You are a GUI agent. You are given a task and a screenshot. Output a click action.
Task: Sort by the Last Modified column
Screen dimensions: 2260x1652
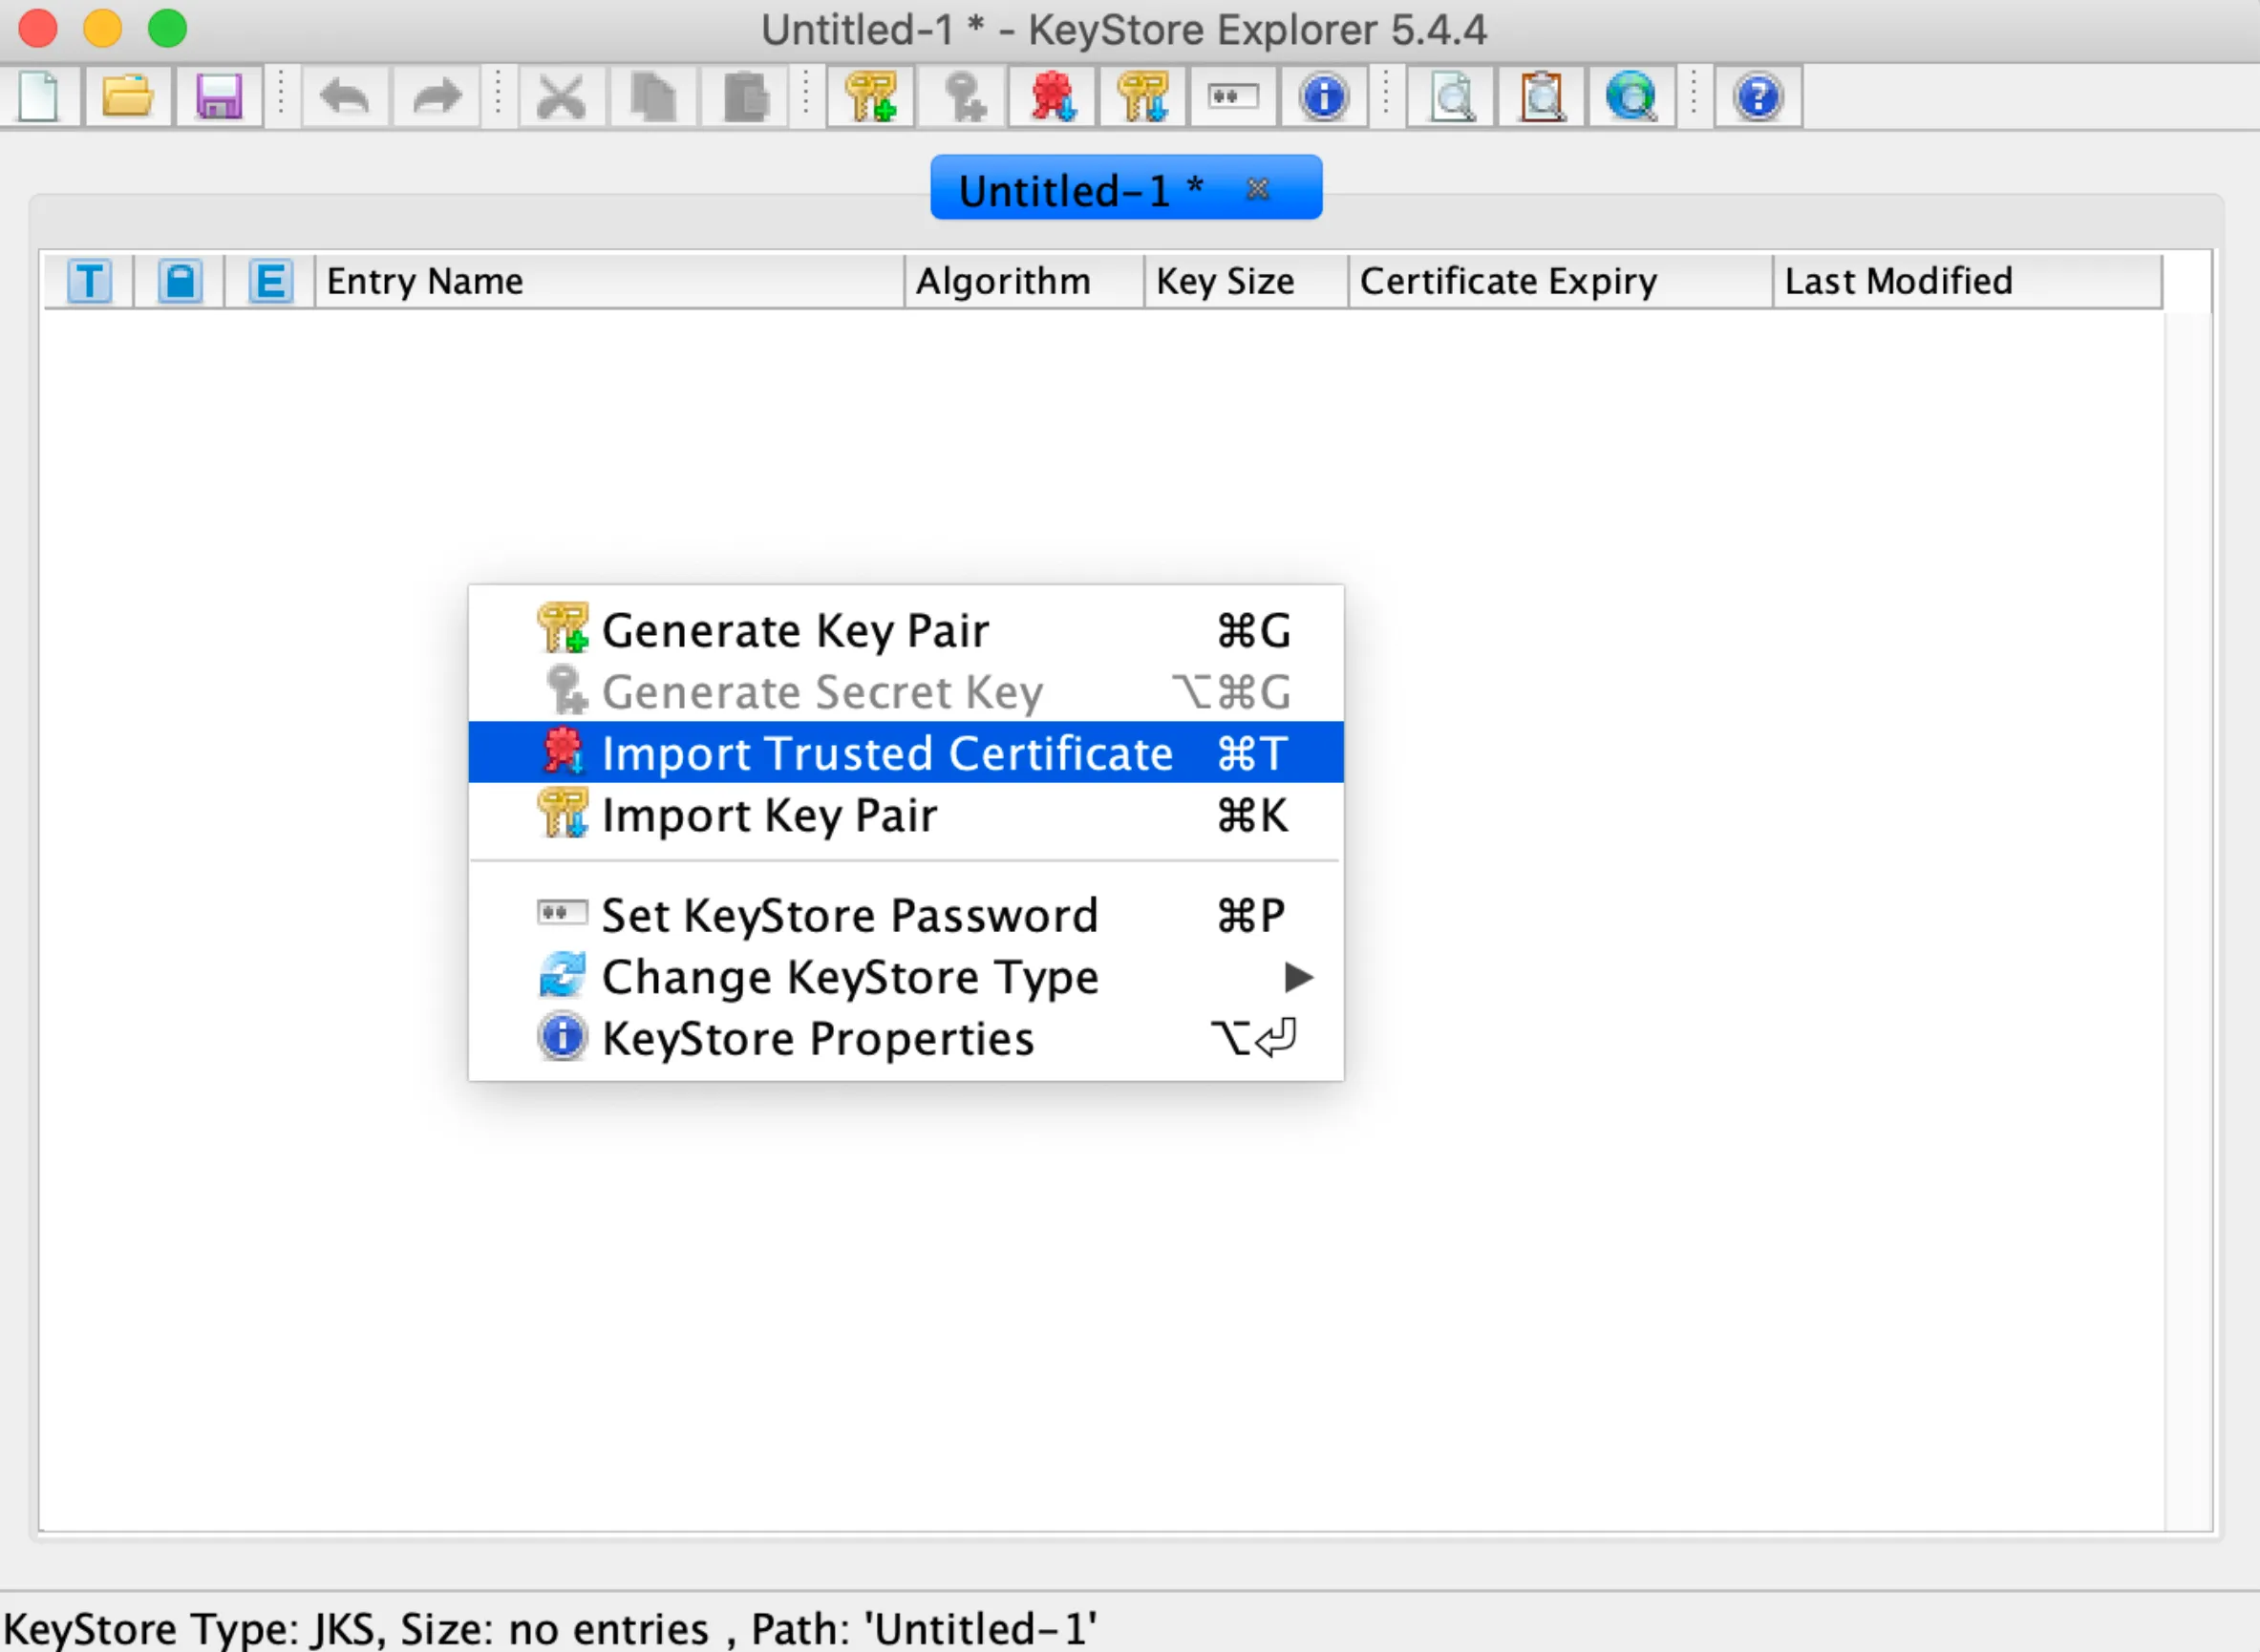[x=1967, y=281]
